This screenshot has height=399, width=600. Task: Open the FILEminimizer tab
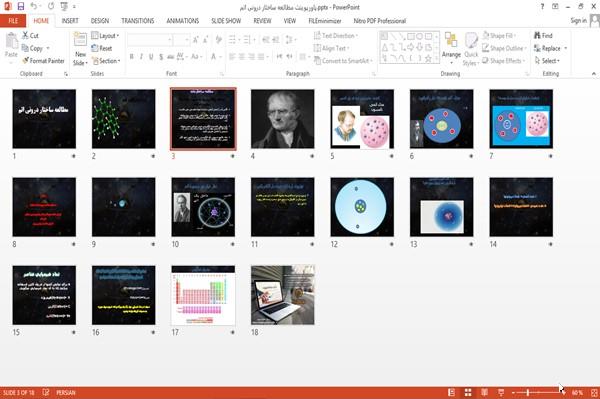click(325, 21)
